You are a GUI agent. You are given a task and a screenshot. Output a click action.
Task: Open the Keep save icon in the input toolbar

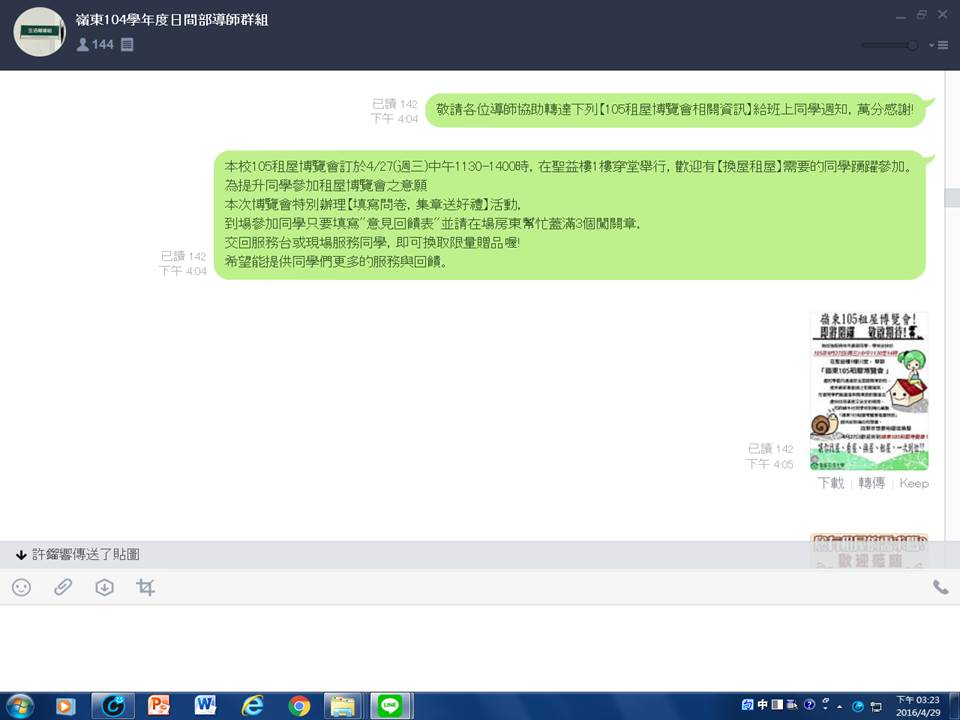tap(105, 588)
